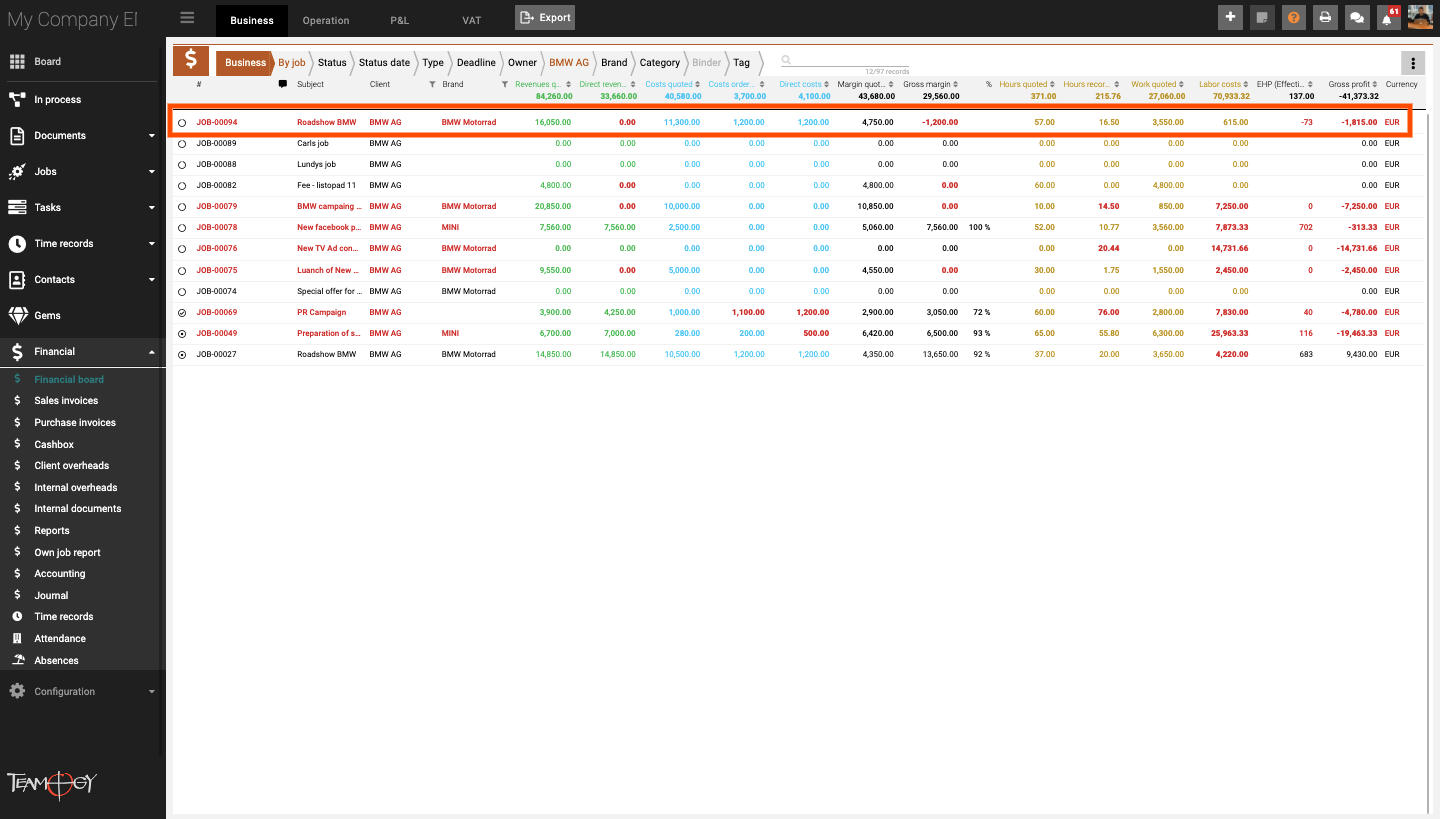The image size is (1440, 819).
Task: Select radio for JOB-00089
Action: pos(182,144)
